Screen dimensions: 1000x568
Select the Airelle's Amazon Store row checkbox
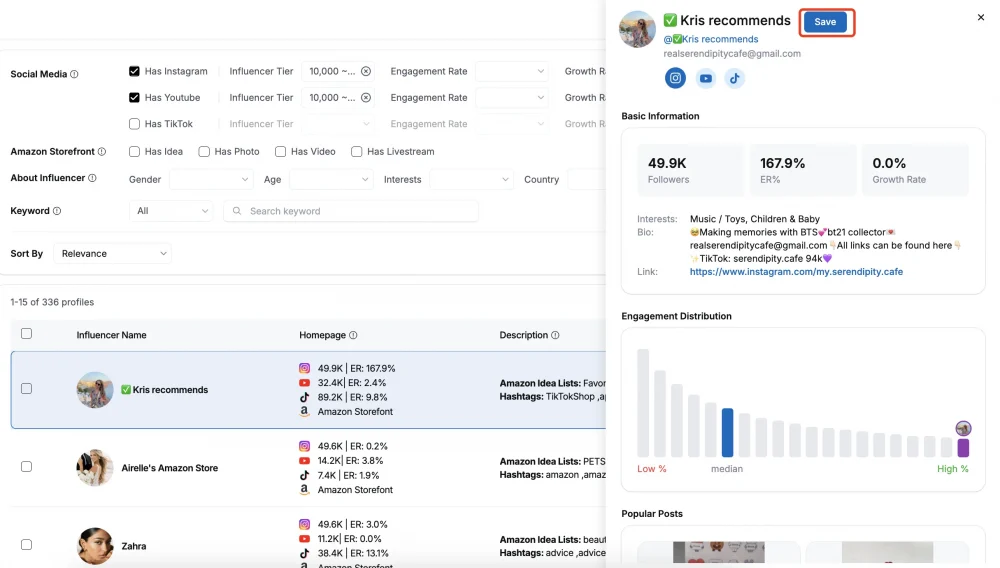pos(26,467)
